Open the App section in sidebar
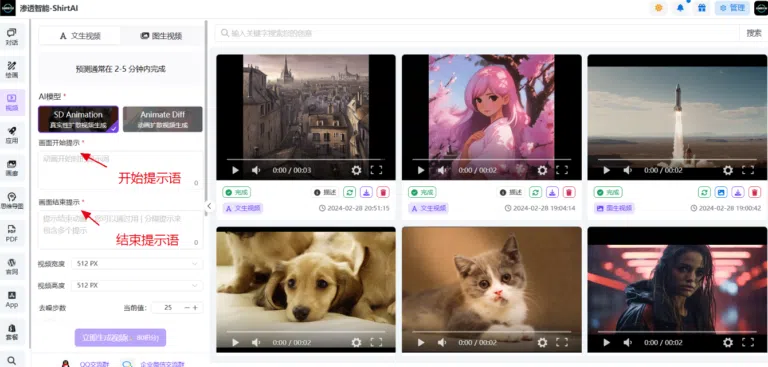The width and height of the screenshot is (768, 367). [12, 299]
